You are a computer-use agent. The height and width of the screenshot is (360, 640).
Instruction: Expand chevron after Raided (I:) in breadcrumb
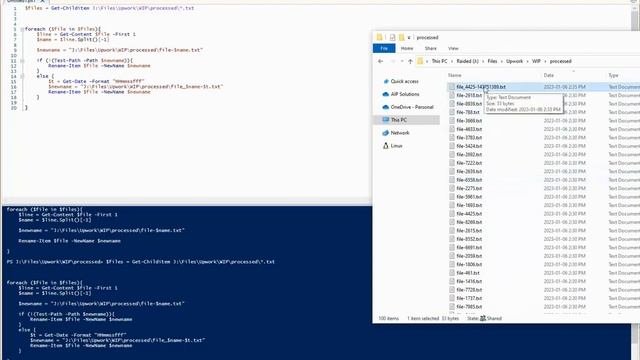(x=483, y=61)
